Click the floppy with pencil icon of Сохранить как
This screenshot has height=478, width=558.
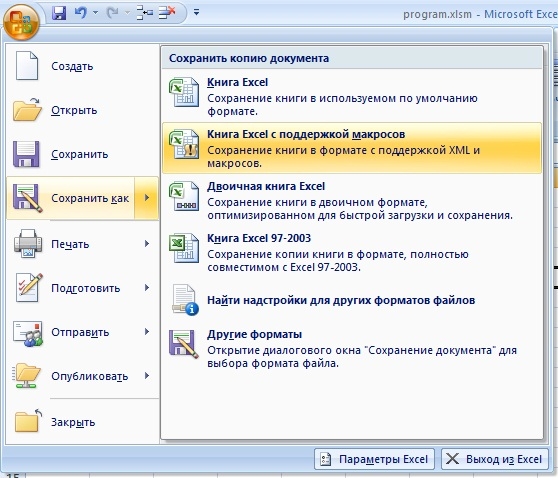click(27, 198)
